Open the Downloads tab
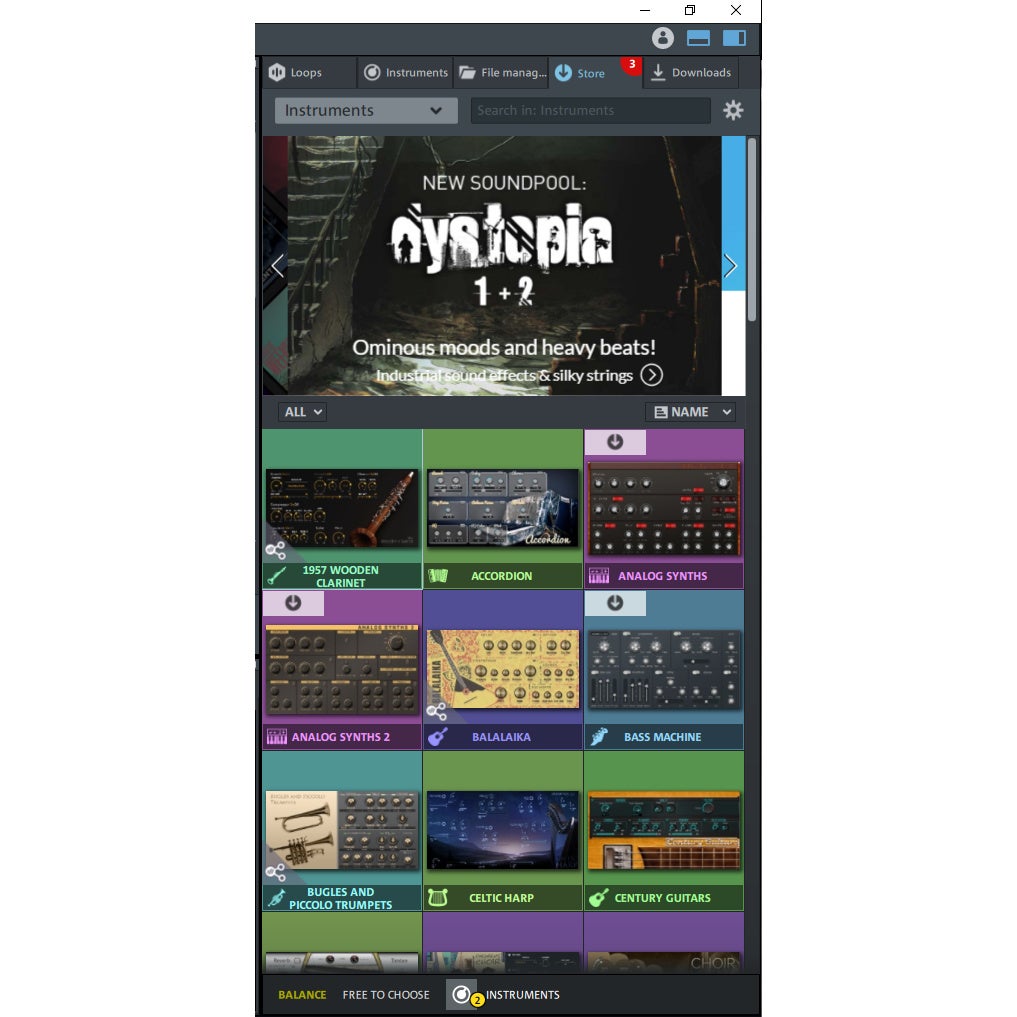1017x1017 pixels. click(x=691, y=73)
